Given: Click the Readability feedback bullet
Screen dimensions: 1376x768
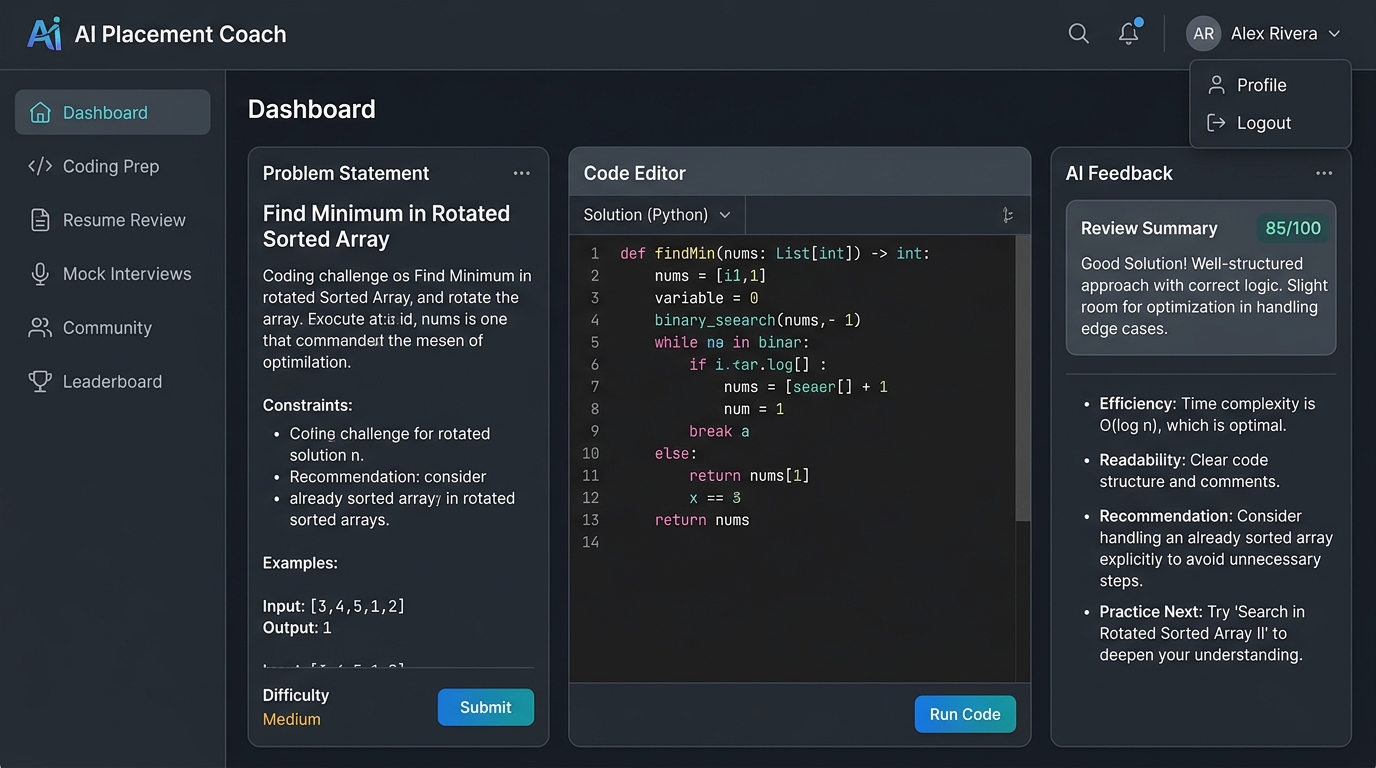Looking at the screenshot, I should click(1189, 471).
